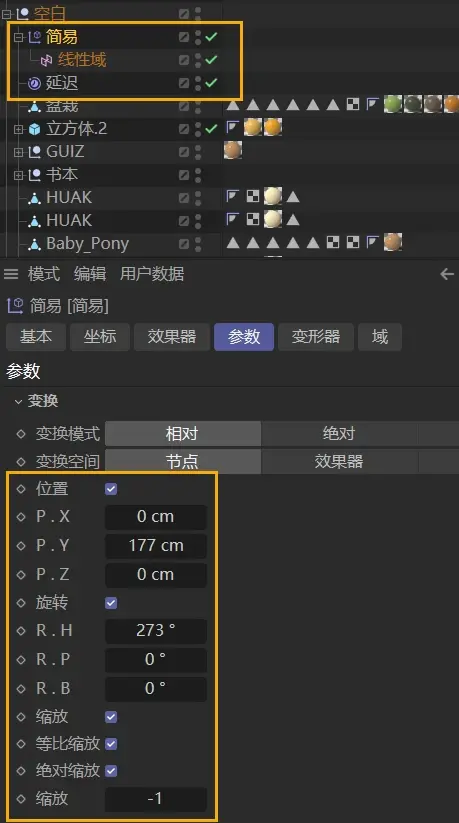Click the layer box icon of 延迟 row

(x=183, y=82)
